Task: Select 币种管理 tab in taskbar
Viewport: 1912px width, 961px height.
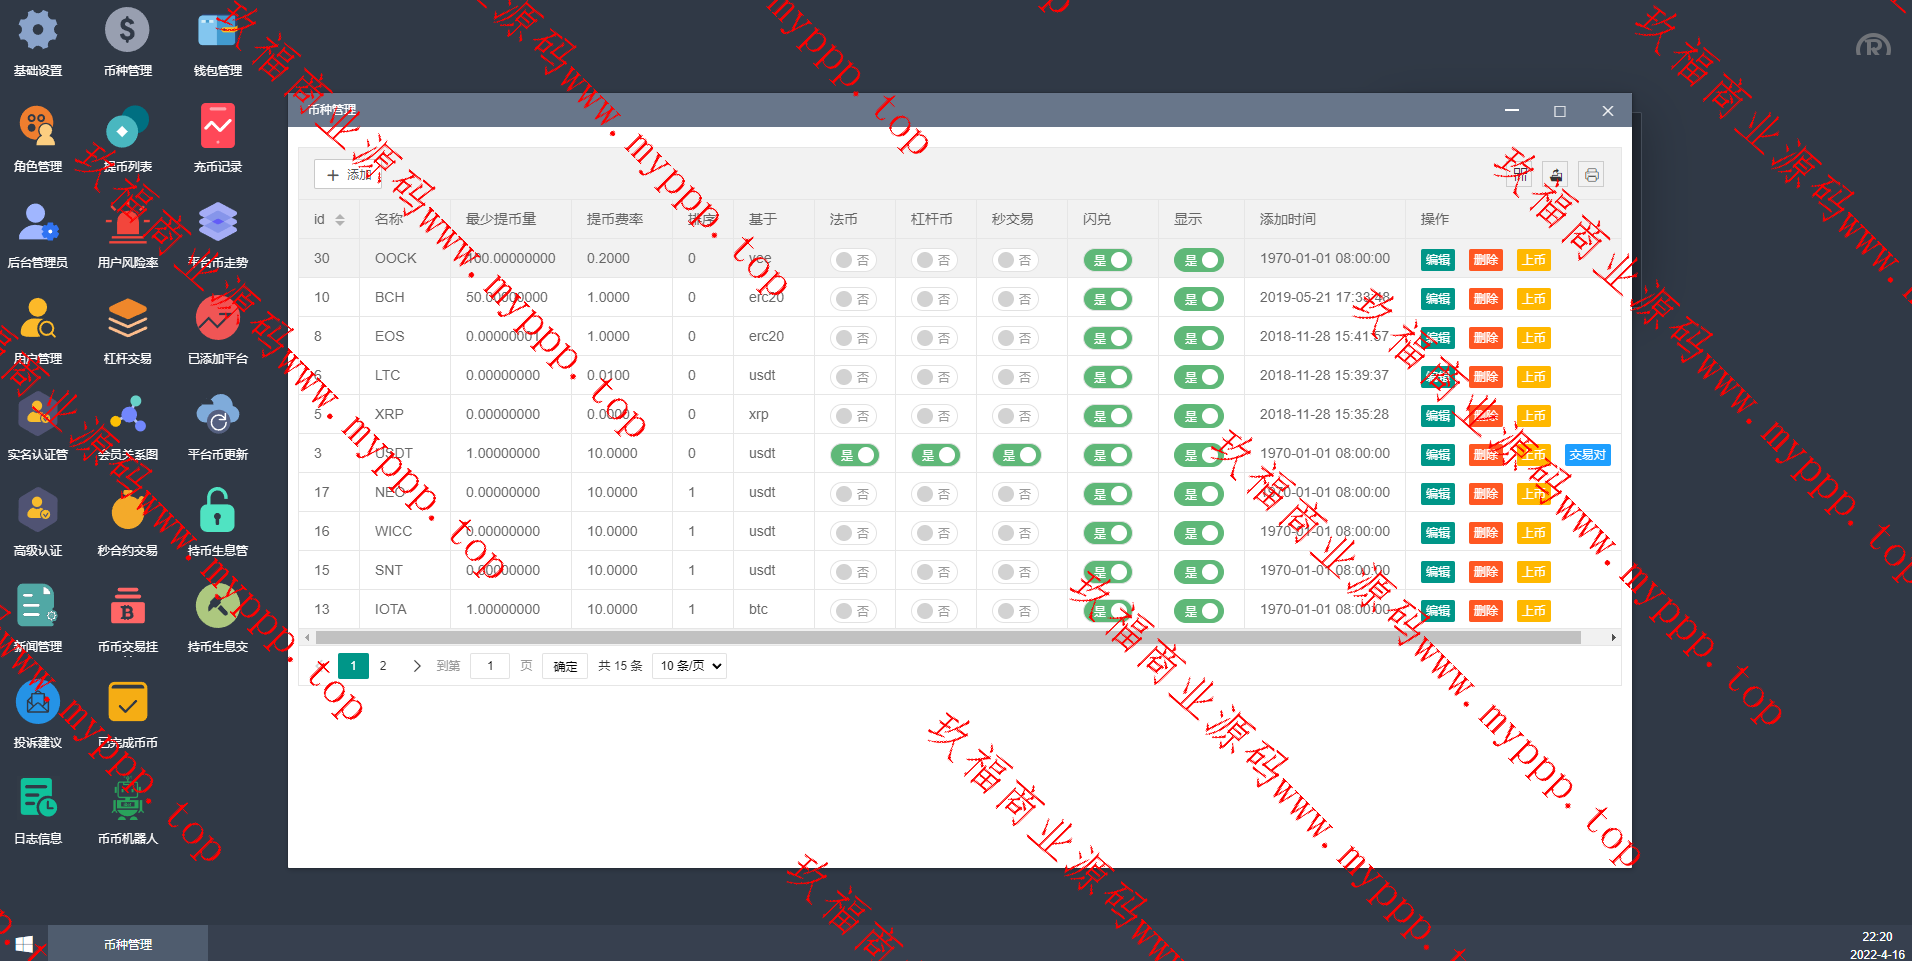Action: pyautogui.click(x=128, y=944)
